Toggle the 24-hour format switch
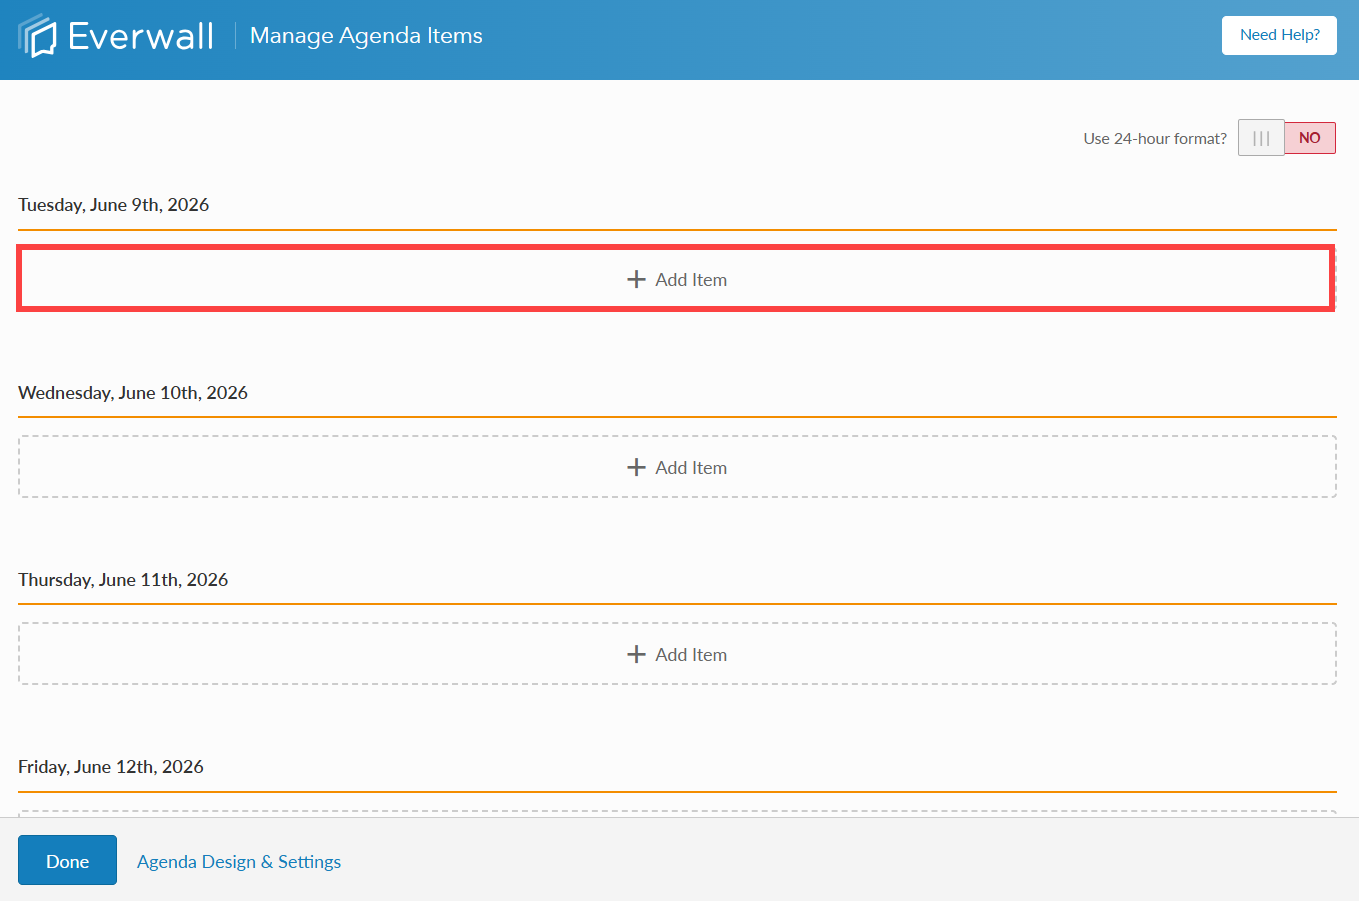This screenshot has height=901, width=1359. click(1287, 137)
